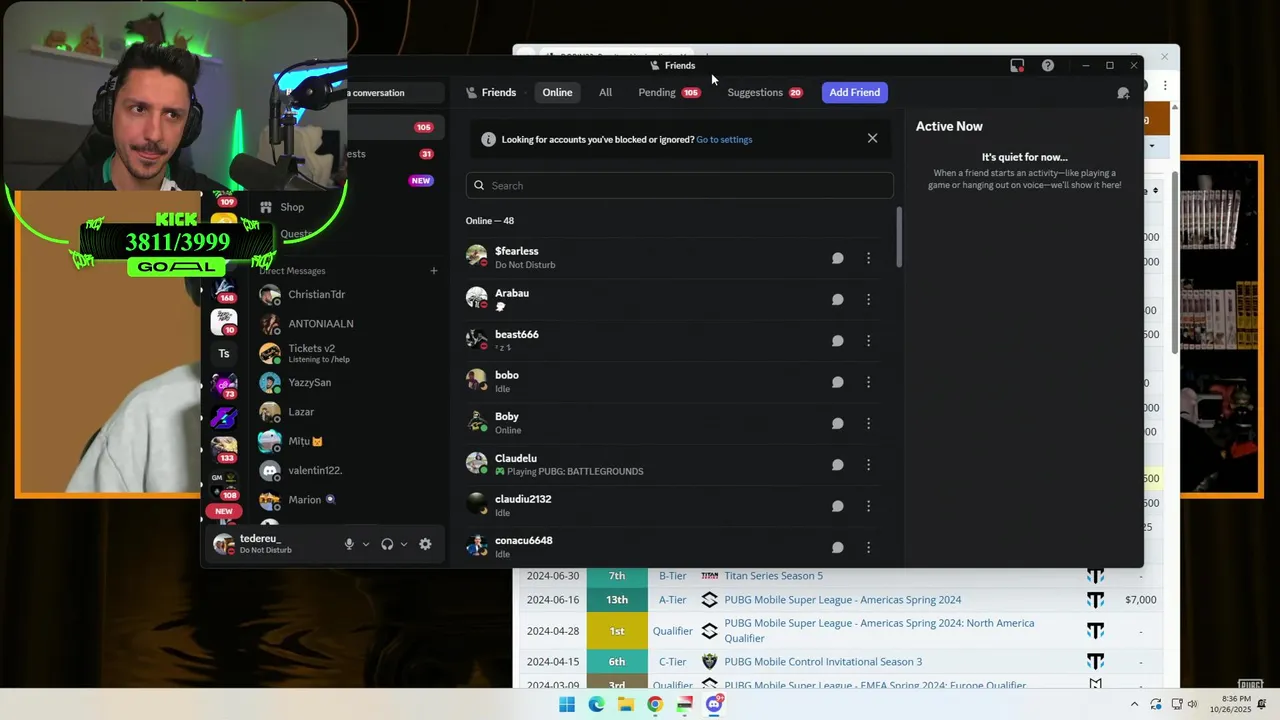Open more options for Claudelu
Image resolution: width=1280 pixels, height=720 pixels.
tap(868, 465)
